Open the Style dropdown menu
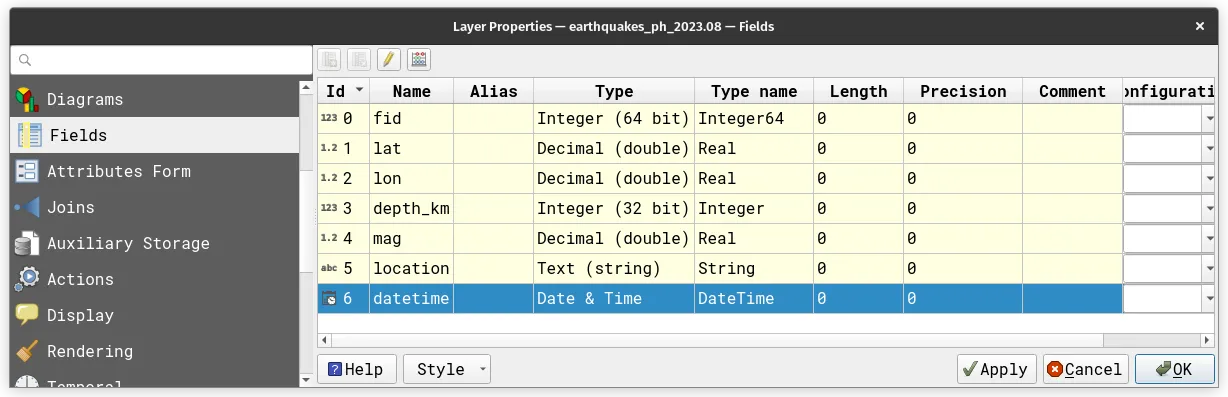Viewport: 1228px width, 397px height. pyautogui.click(x=446, y=369)
